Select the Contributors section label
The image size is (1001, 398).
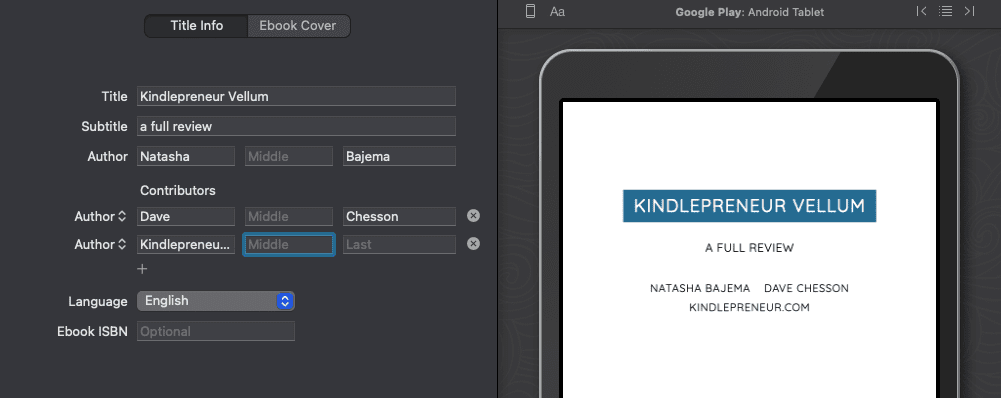tap(177, 190)
